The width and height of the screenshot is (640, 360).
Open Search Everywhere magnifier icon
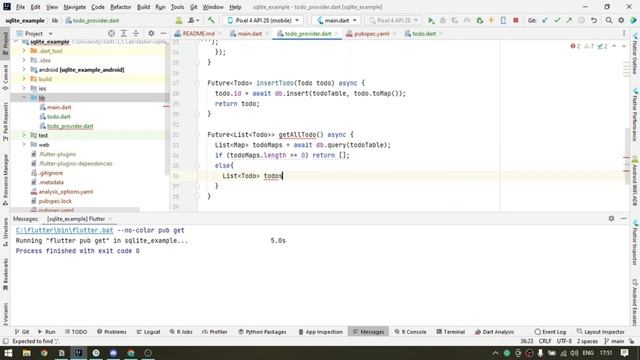point(609,20)
